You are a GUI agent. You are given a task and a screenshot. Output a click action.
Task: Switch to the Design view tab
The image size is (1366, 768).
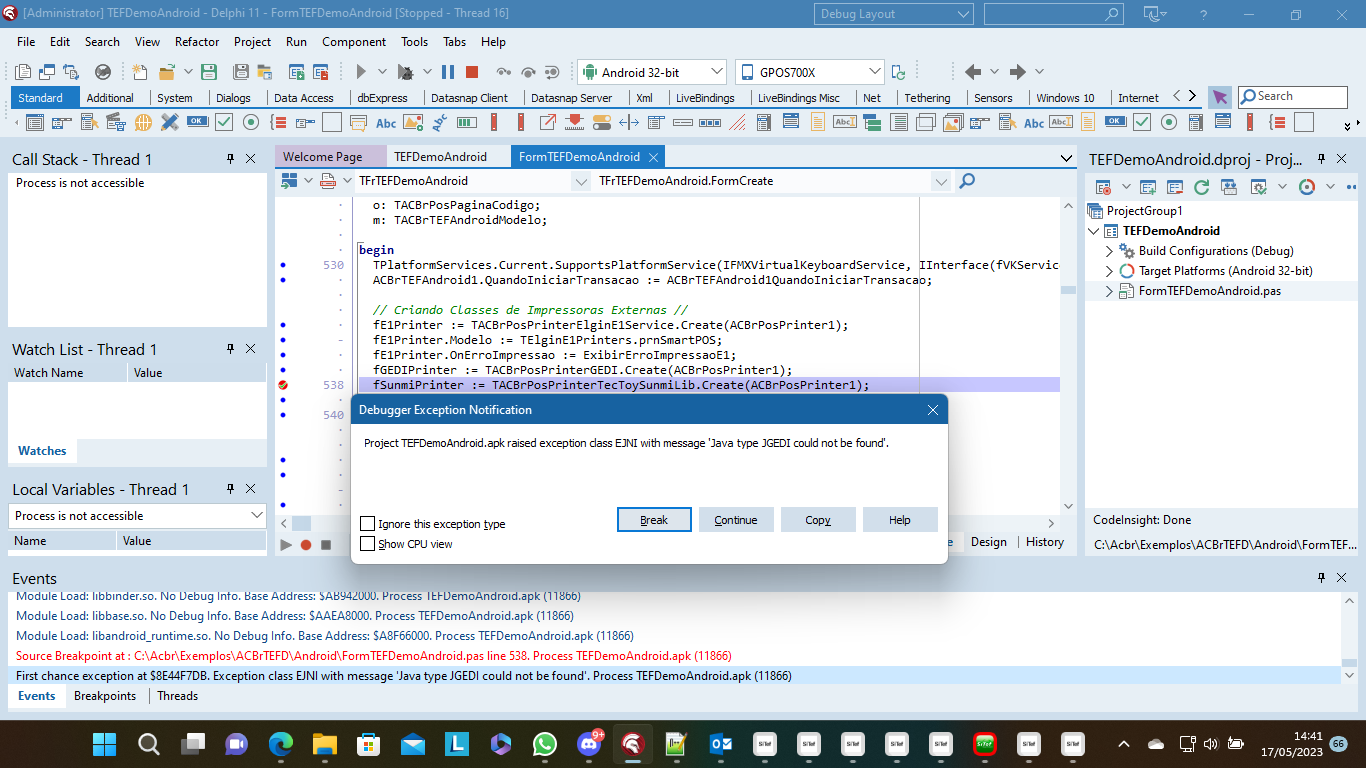click(x=988, y=542)
